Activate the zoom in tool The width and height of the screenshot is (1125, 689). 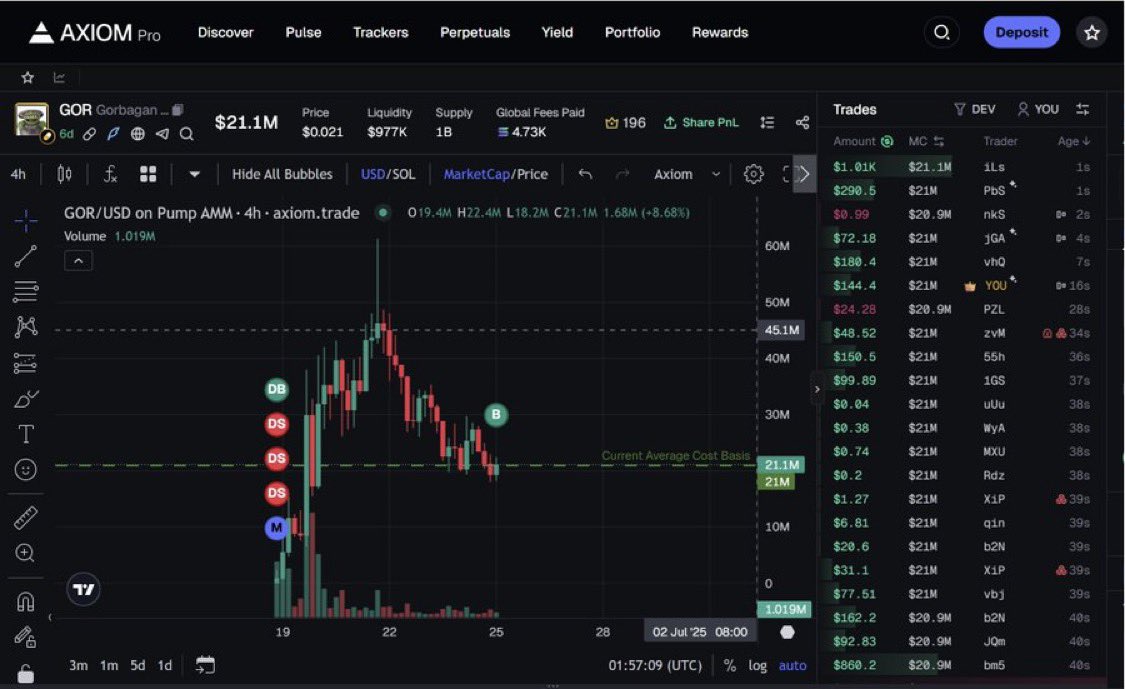26,553
